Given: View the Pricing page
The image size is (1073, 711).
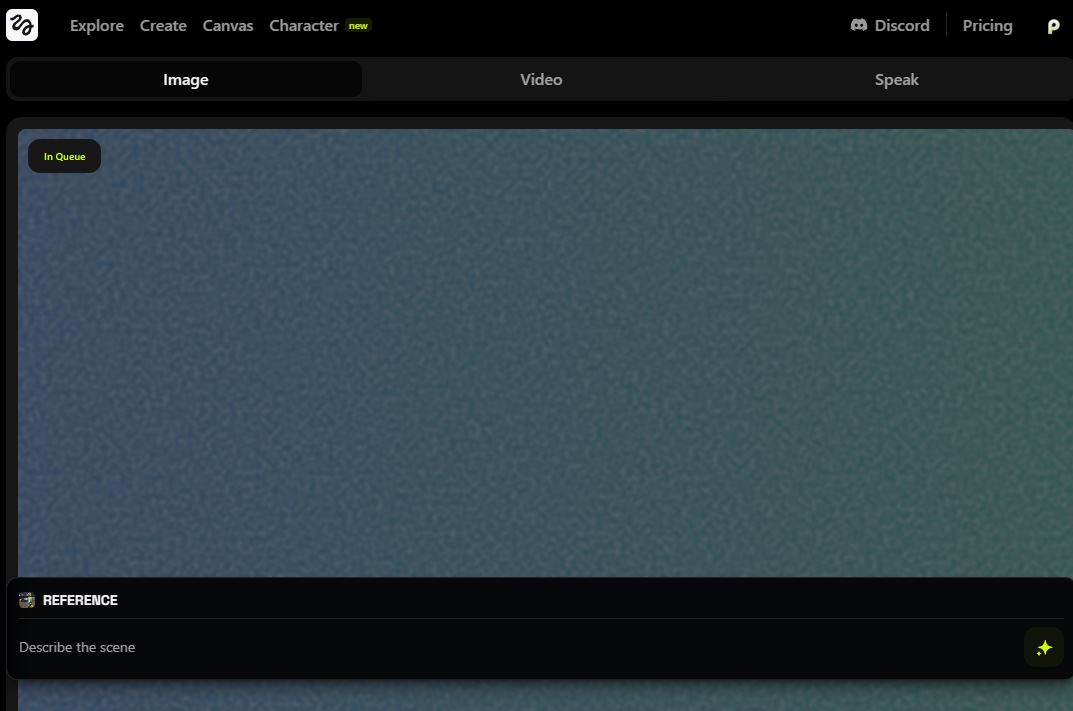Looking at the screenshot, I should (987, 26).
